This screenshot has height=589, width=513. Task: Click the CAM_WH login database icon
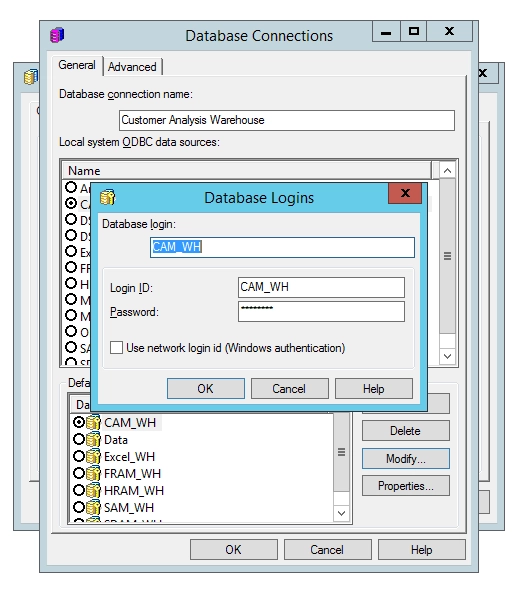tap(93, 422)
